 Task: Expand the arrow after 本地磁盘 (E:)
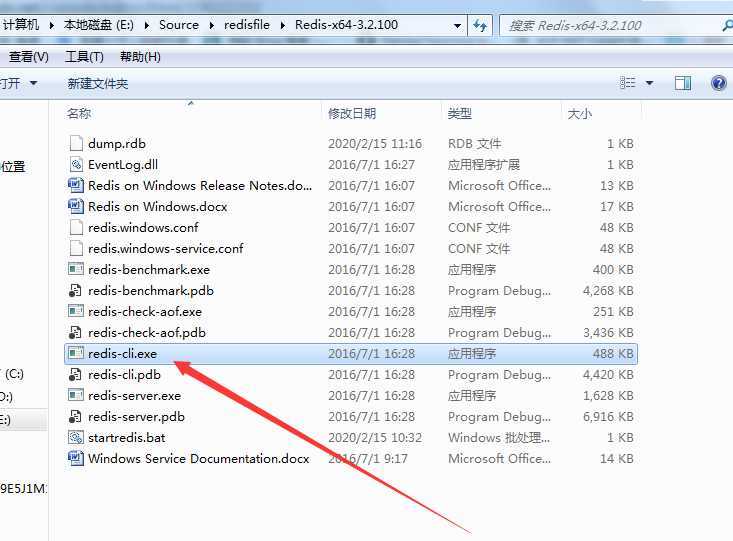(146, 25)
